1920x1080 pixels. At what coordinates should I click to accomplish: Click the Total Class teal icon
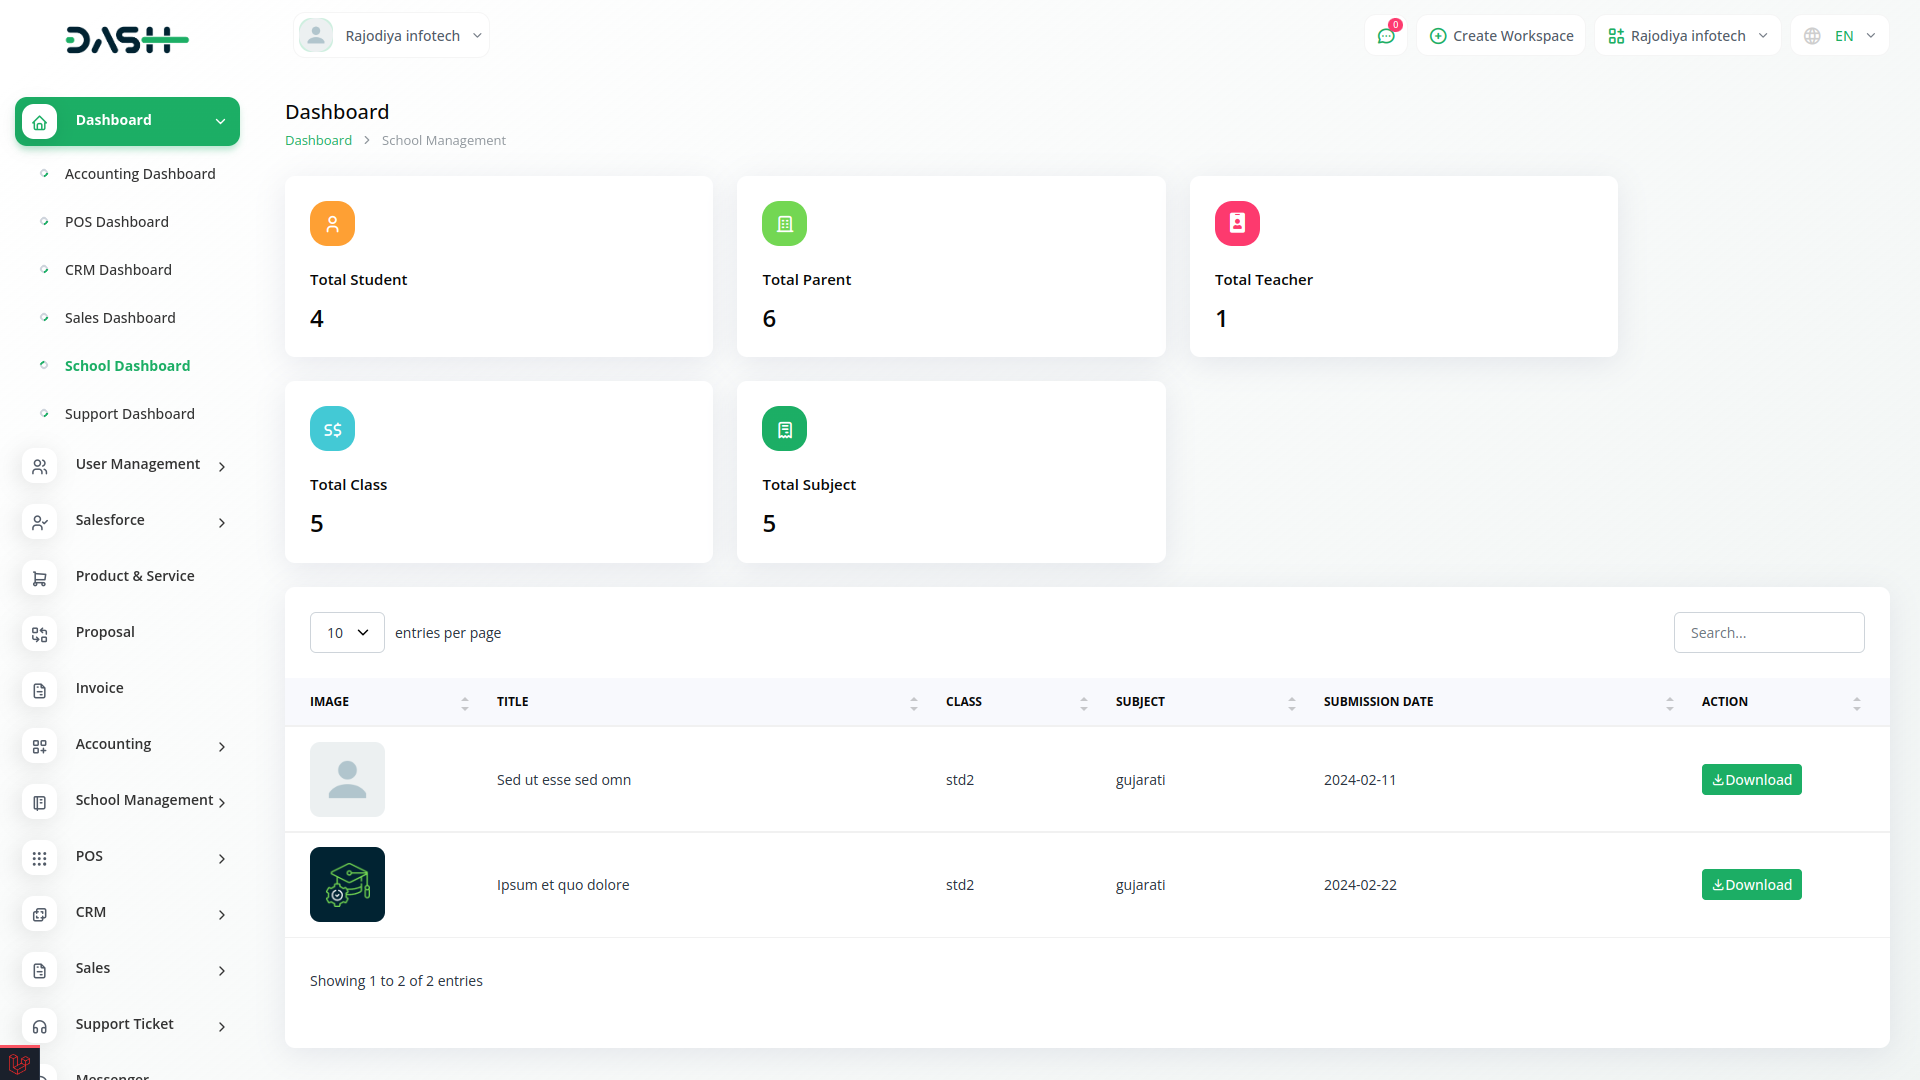tap(332, 429)
